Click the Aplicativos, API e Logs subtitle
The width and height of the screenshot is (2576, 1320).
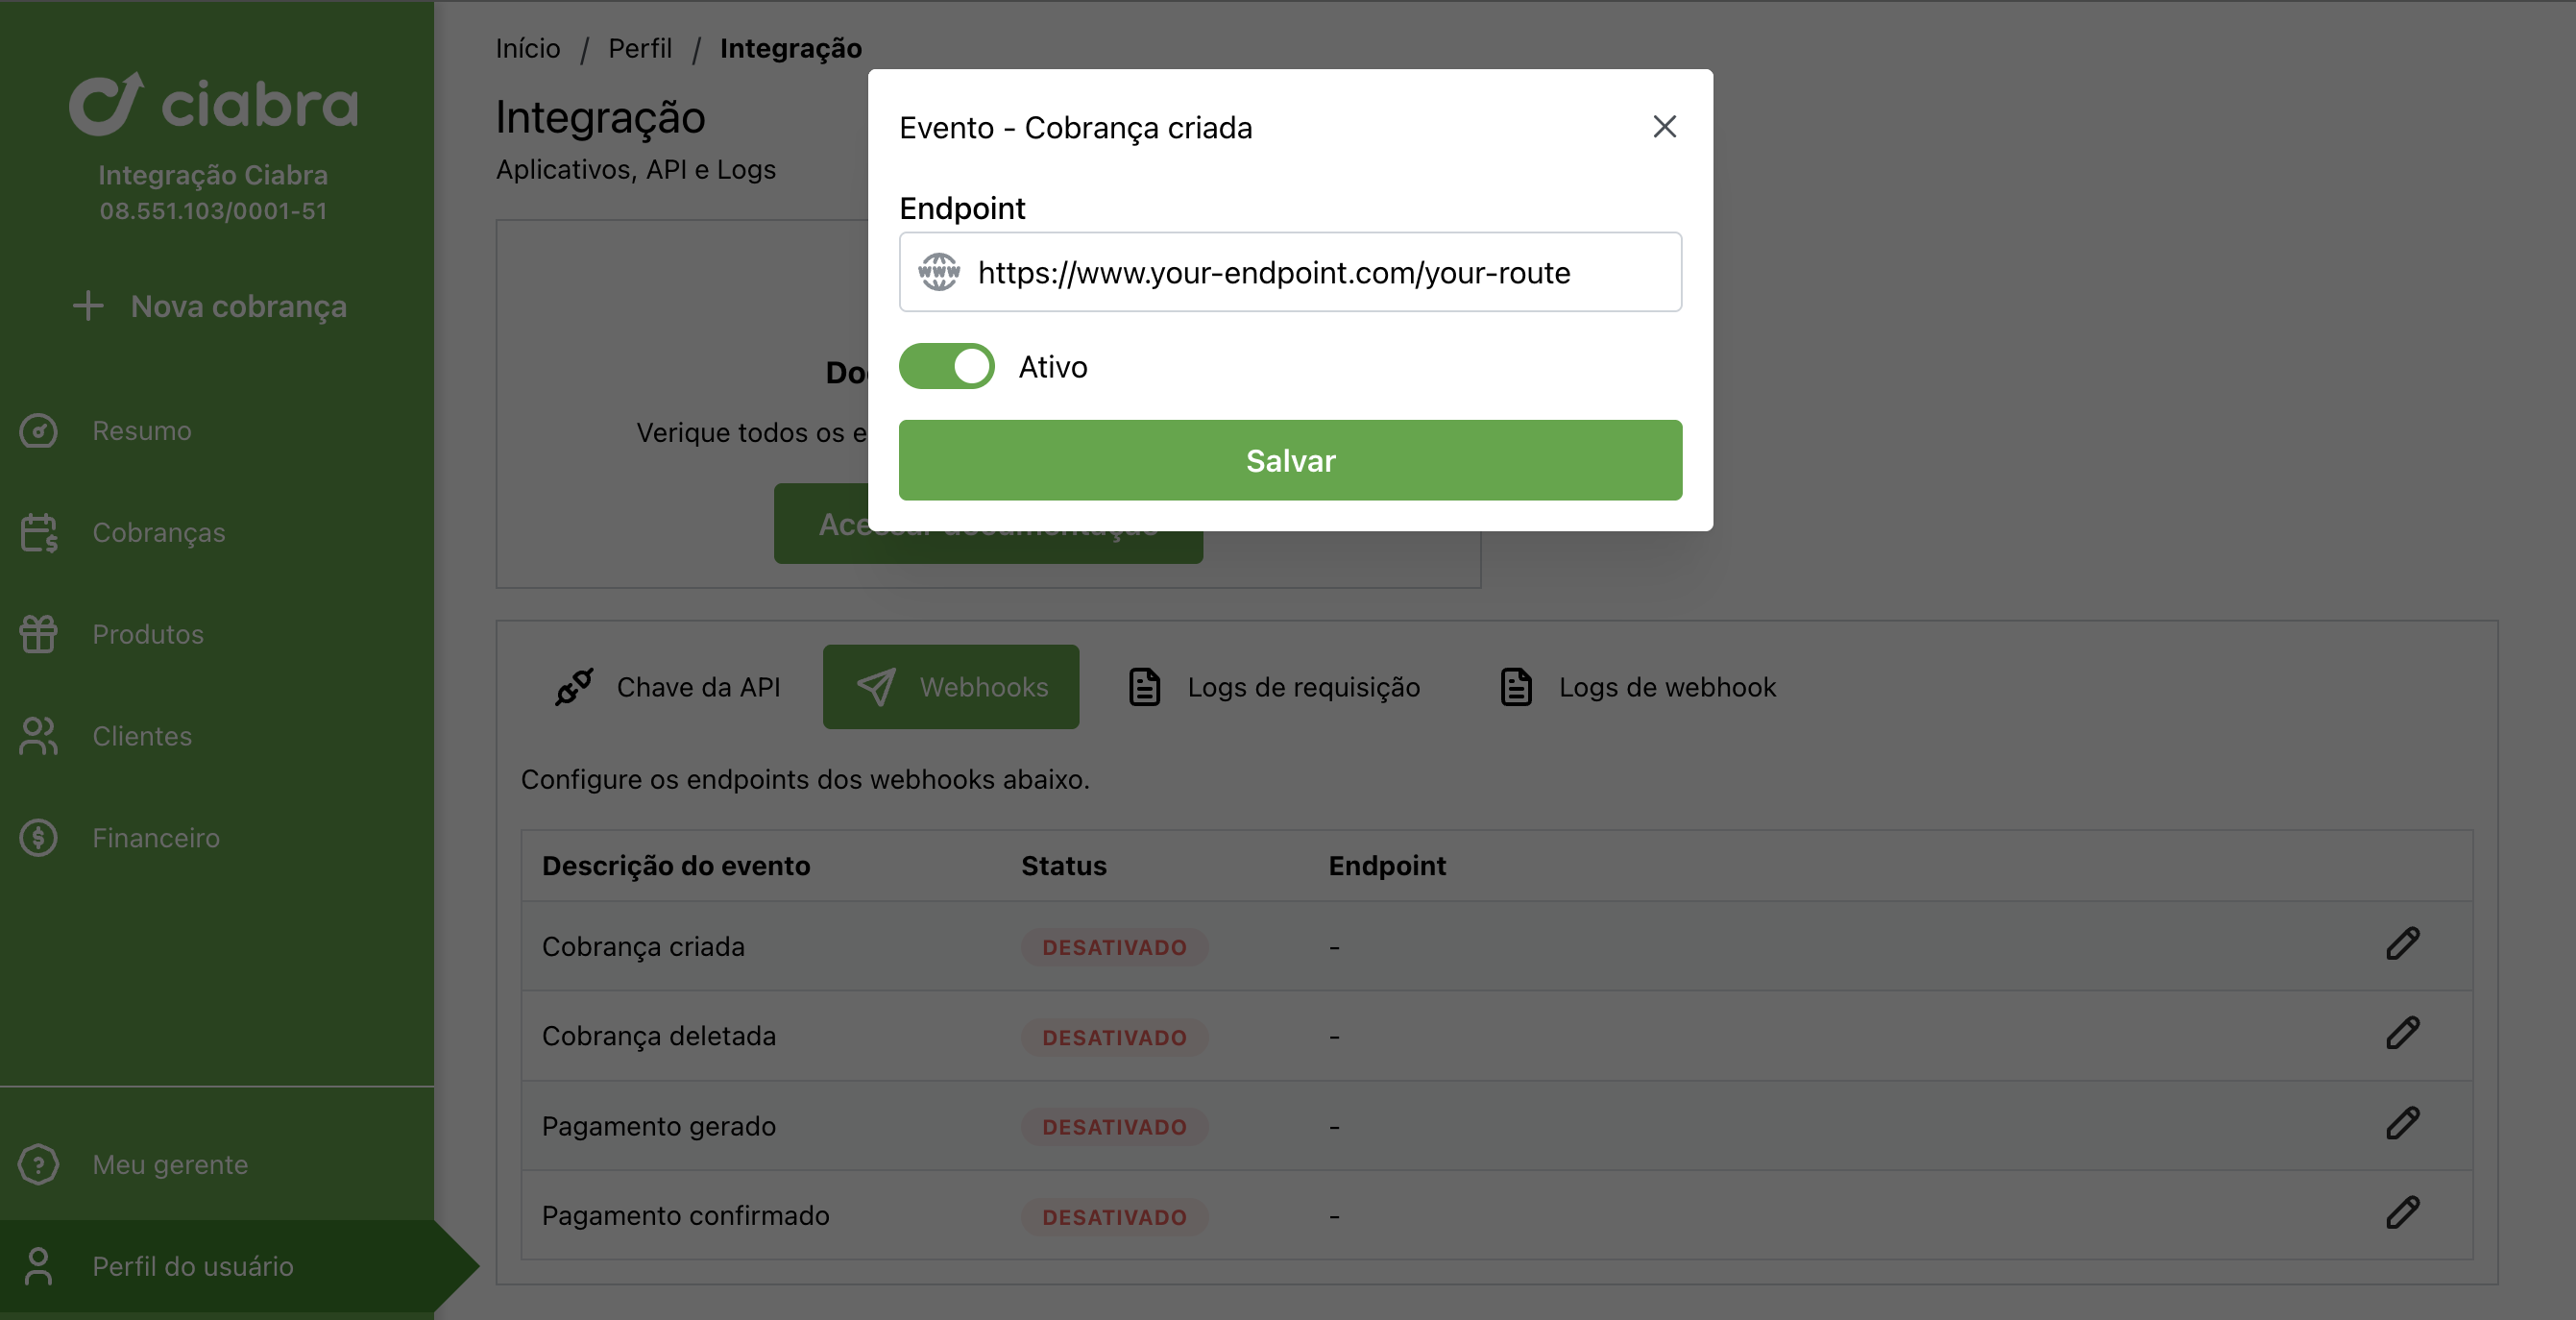[636, 169]
